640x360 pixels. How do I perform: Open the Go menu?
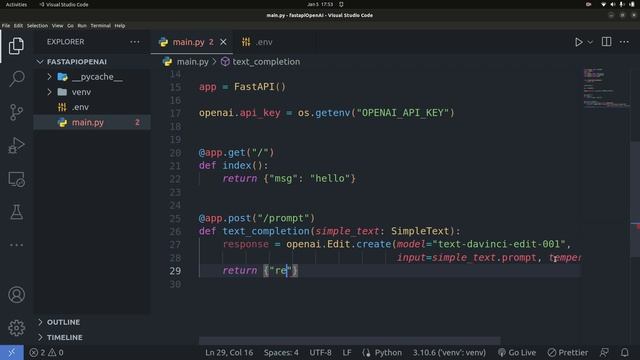point(70,25)
